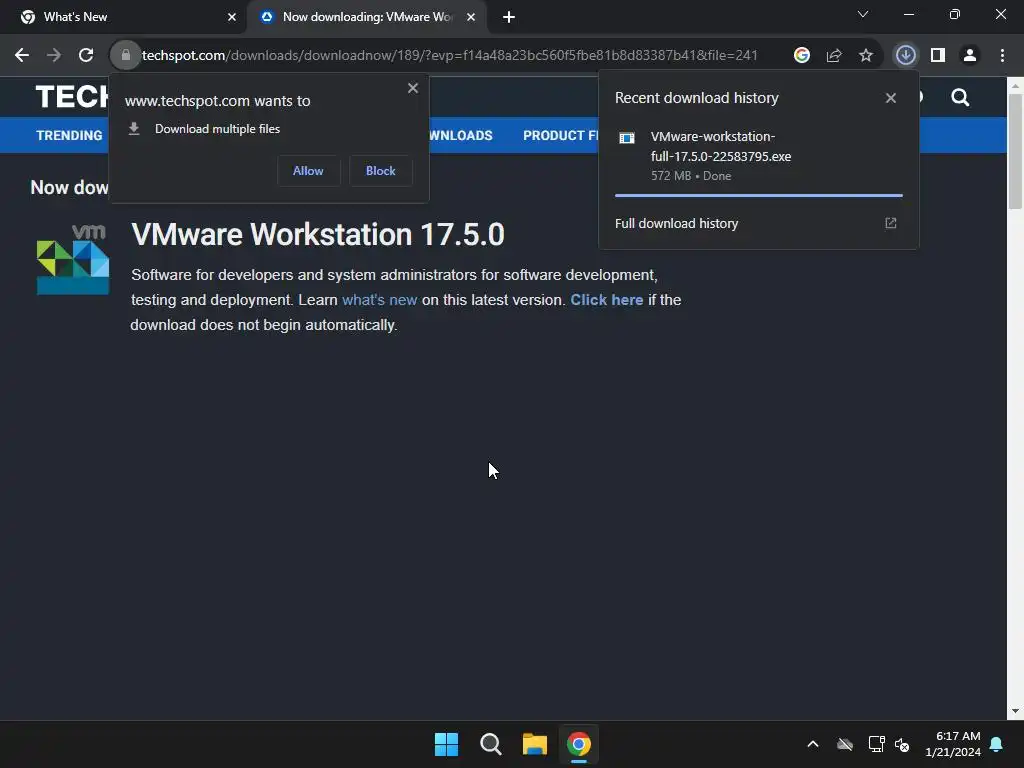
Task: Open the network status tray icon
Action: [x=876, y=744]
